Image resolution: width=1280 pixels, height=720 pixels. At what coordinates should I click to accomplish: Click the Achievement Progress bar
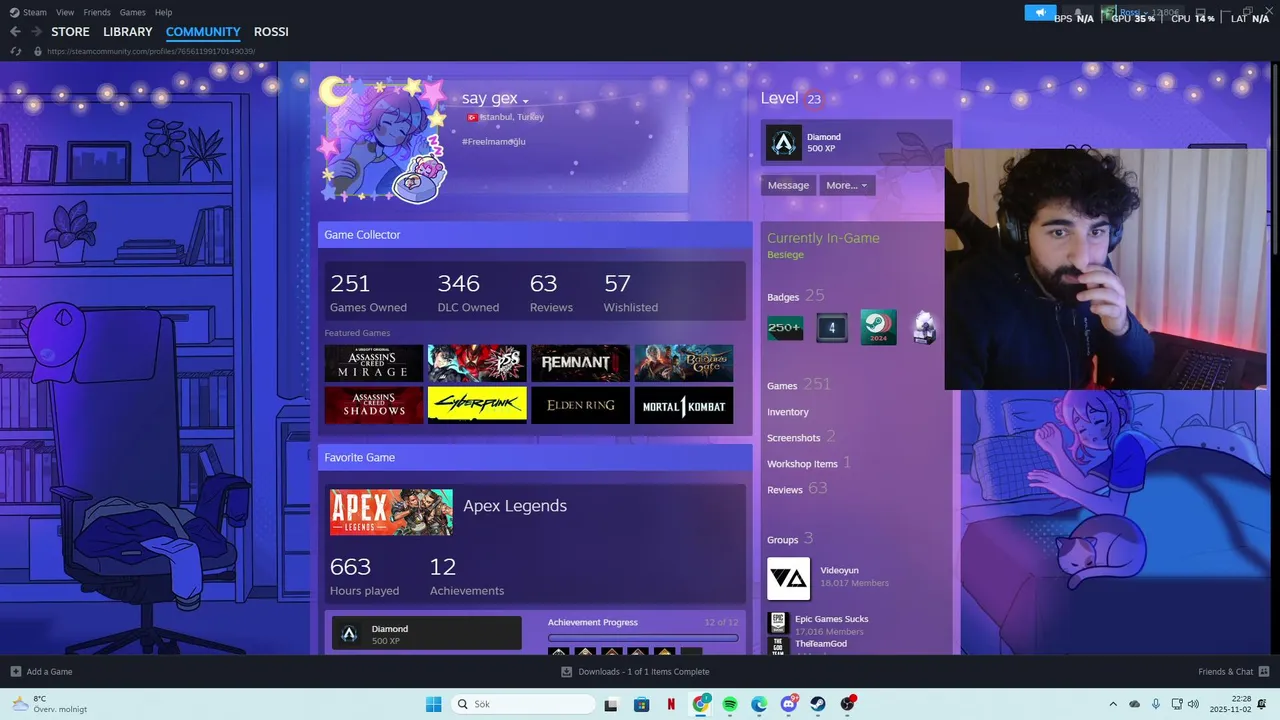(x=643, y=638)
